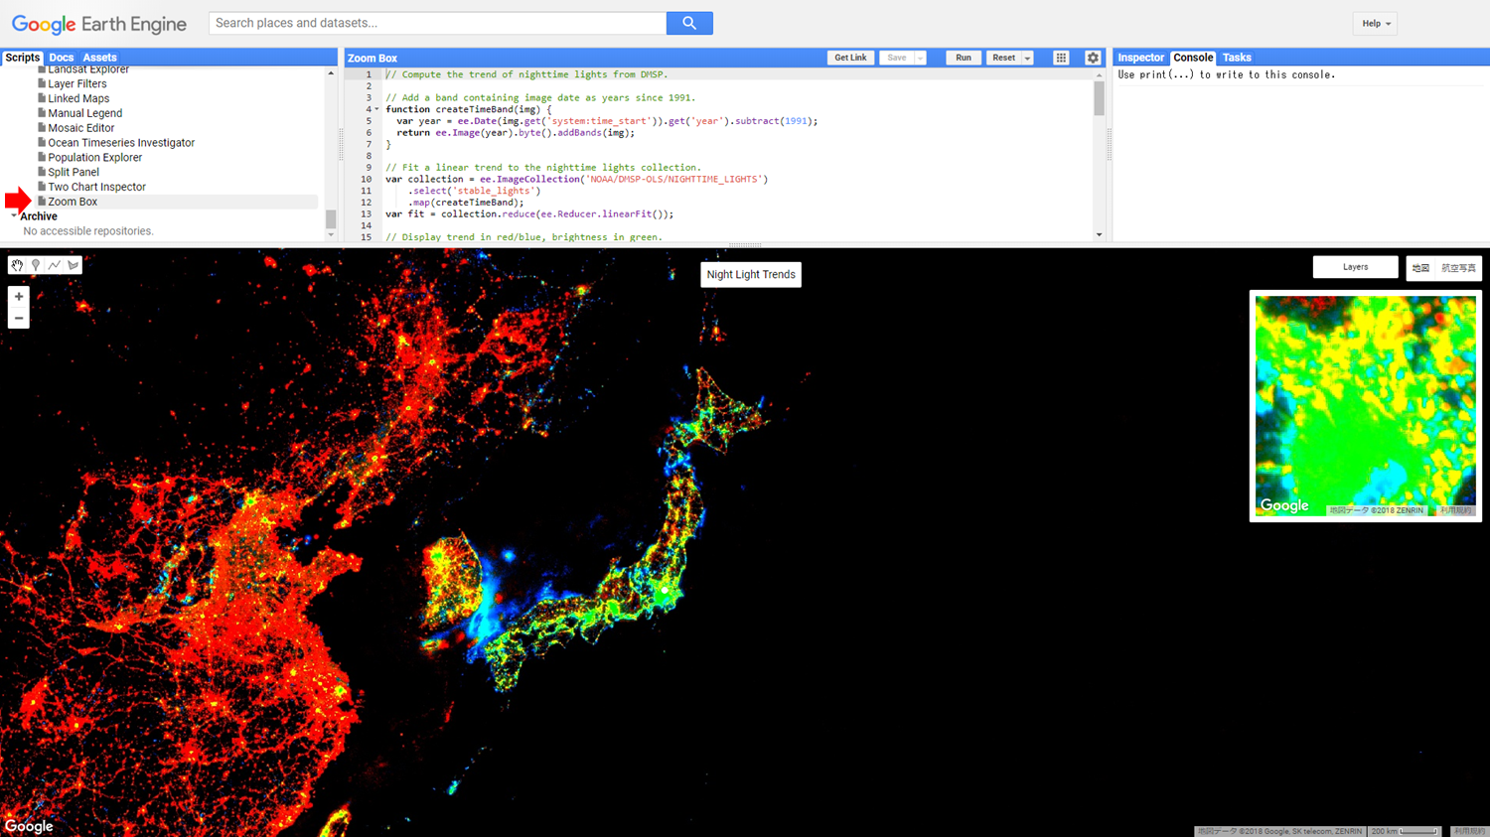Image resolution: width=1490 pixels, height=837 pixels.
Task: Open the code editor settings gear
Action: 1093,58
